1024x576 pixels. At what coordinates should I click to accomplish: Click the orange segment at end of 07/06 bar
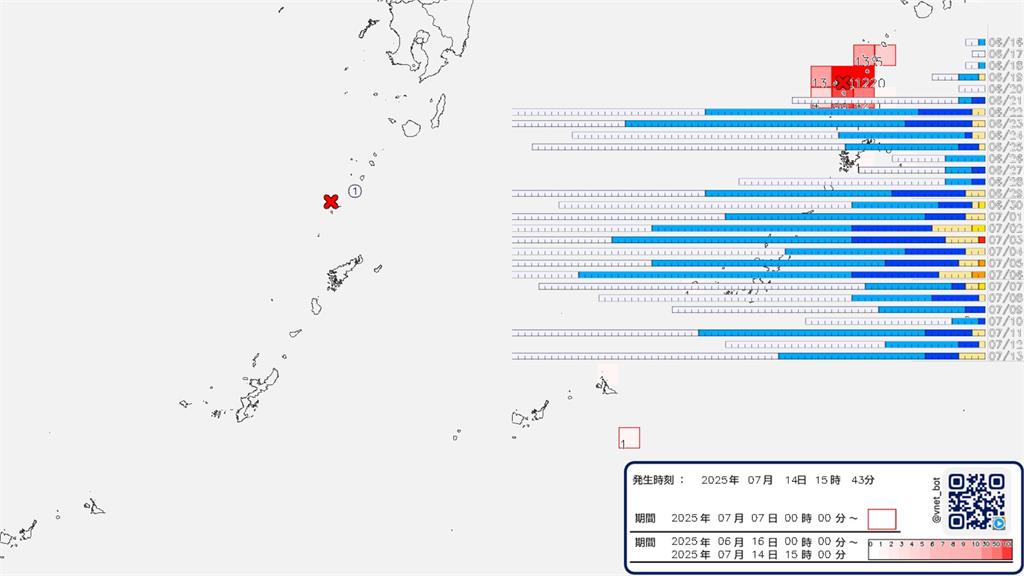click(x=978, y=275)
